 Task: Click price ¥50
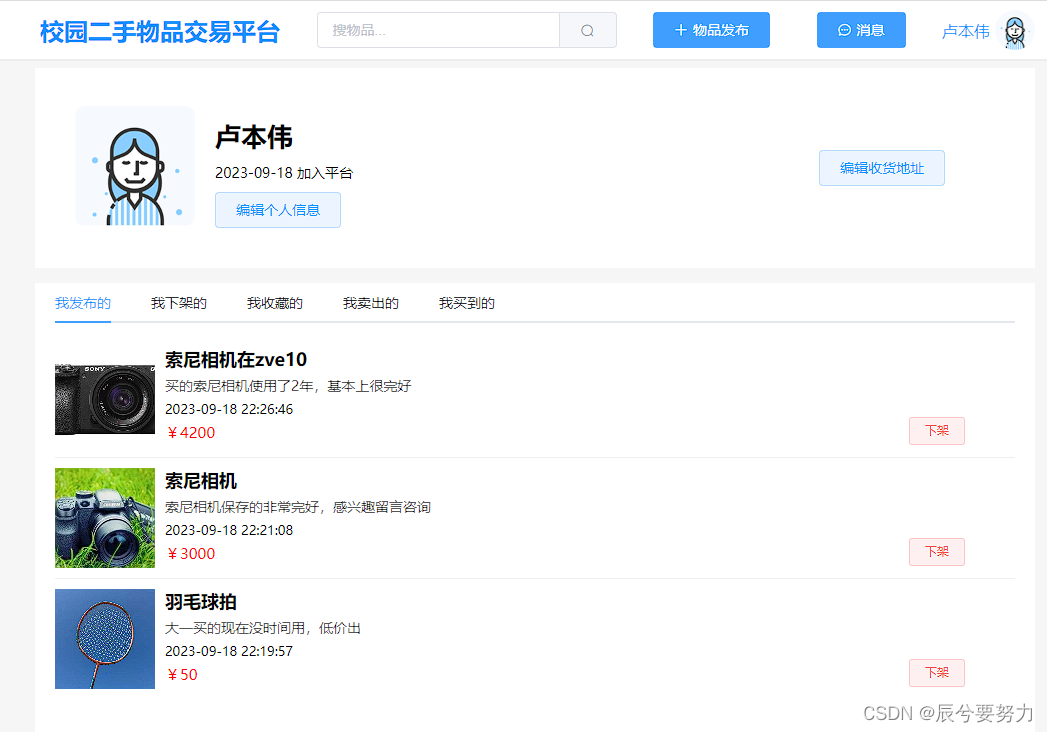[x=182, y=675]
